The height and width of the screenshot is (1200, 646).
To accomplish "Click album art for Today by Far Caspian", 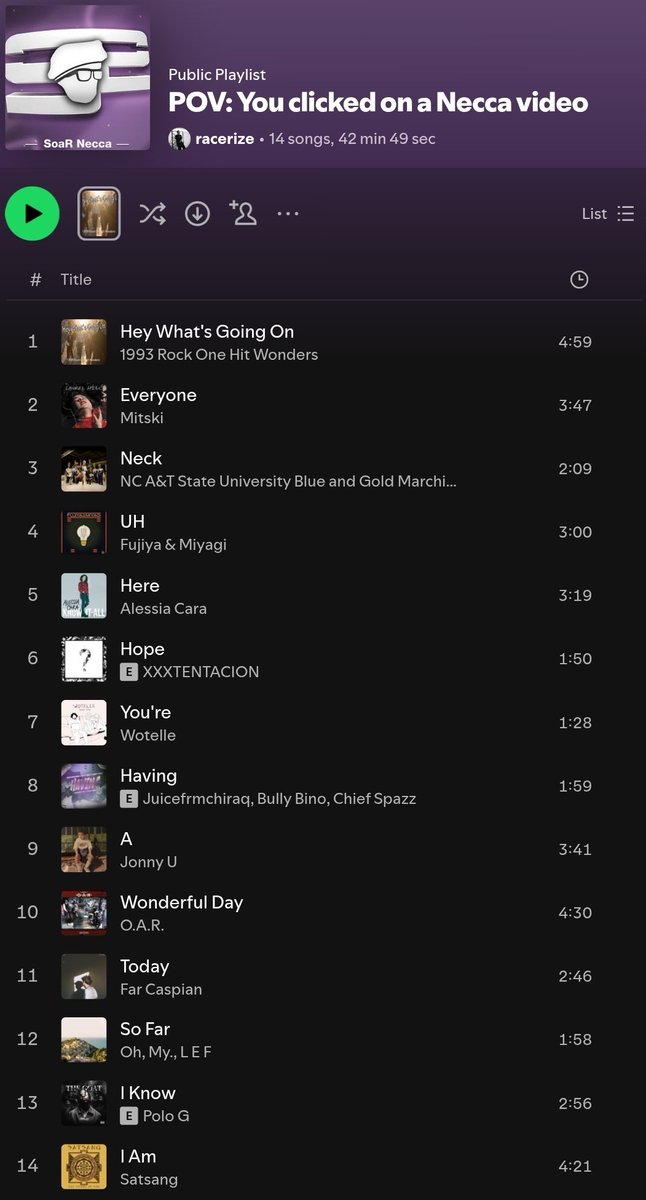I will [x=84, y=976].
